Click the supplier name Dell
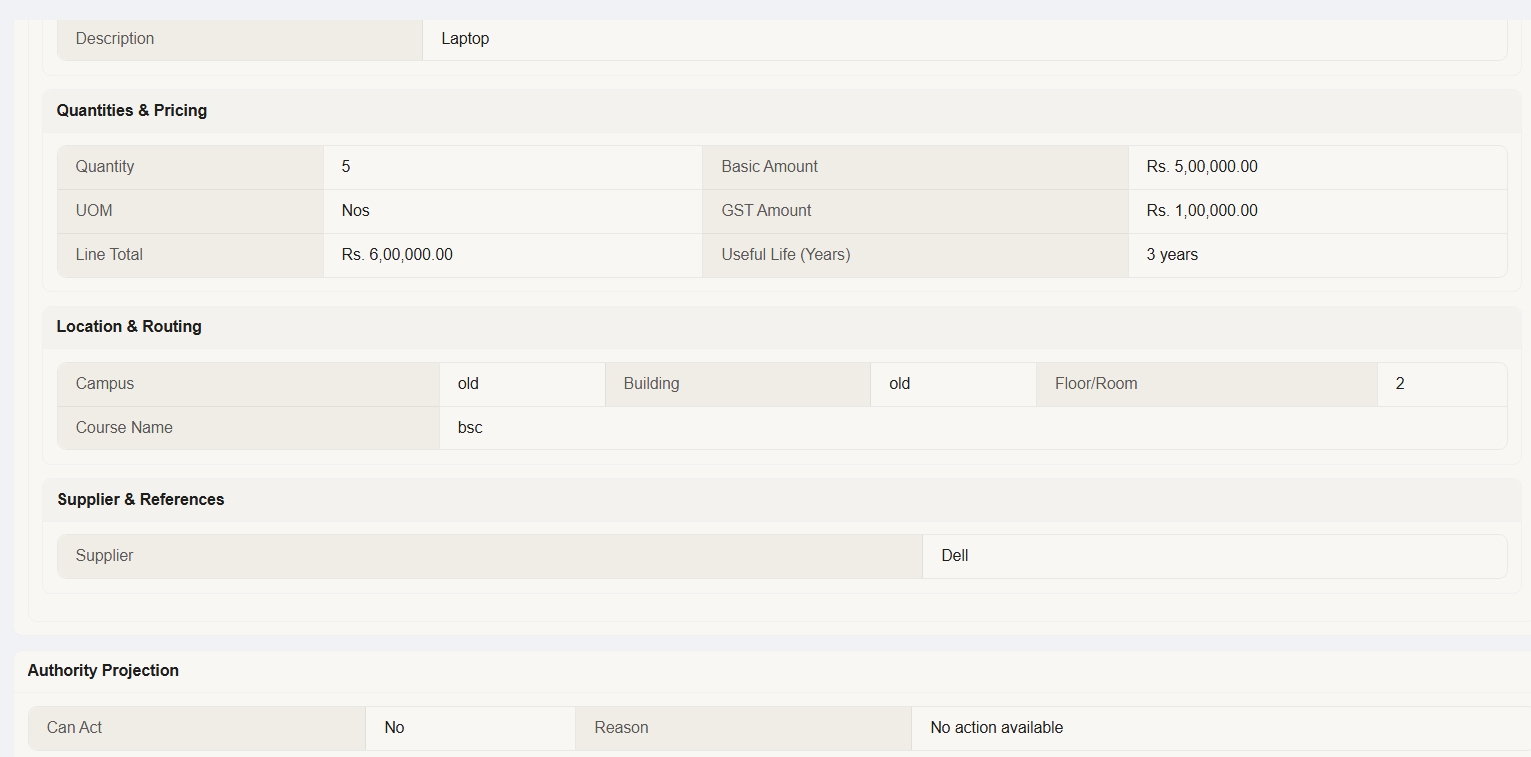 (x=955, y=556)
